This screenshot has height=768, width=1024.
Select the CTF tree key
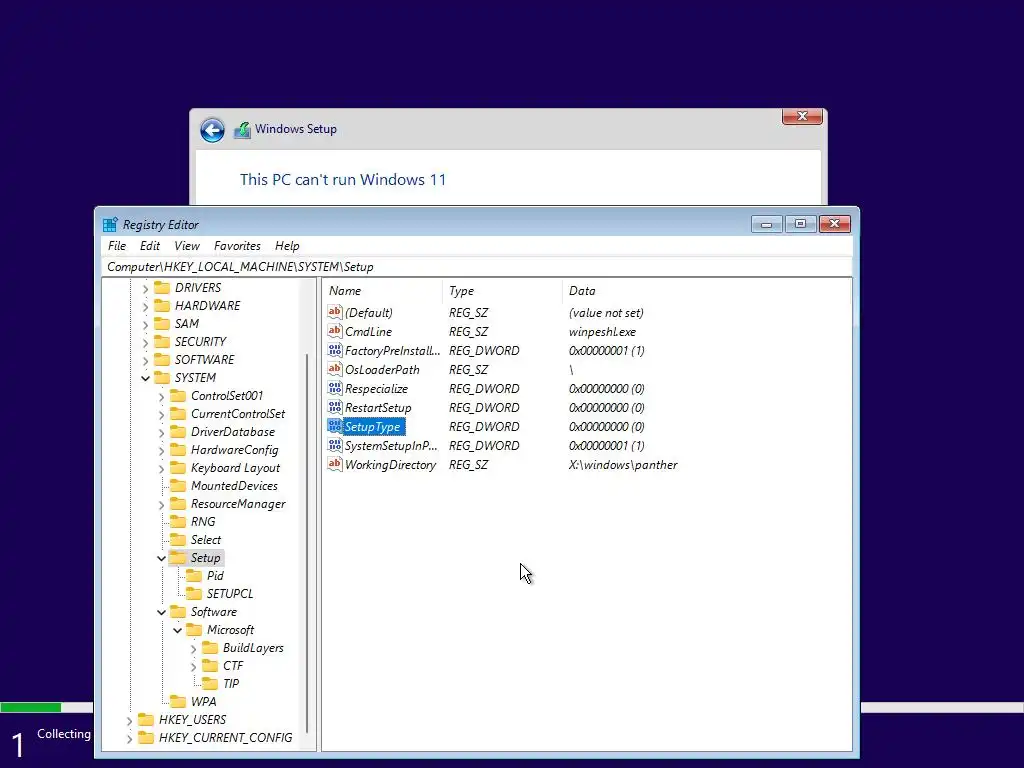click(x=232, y=665)
